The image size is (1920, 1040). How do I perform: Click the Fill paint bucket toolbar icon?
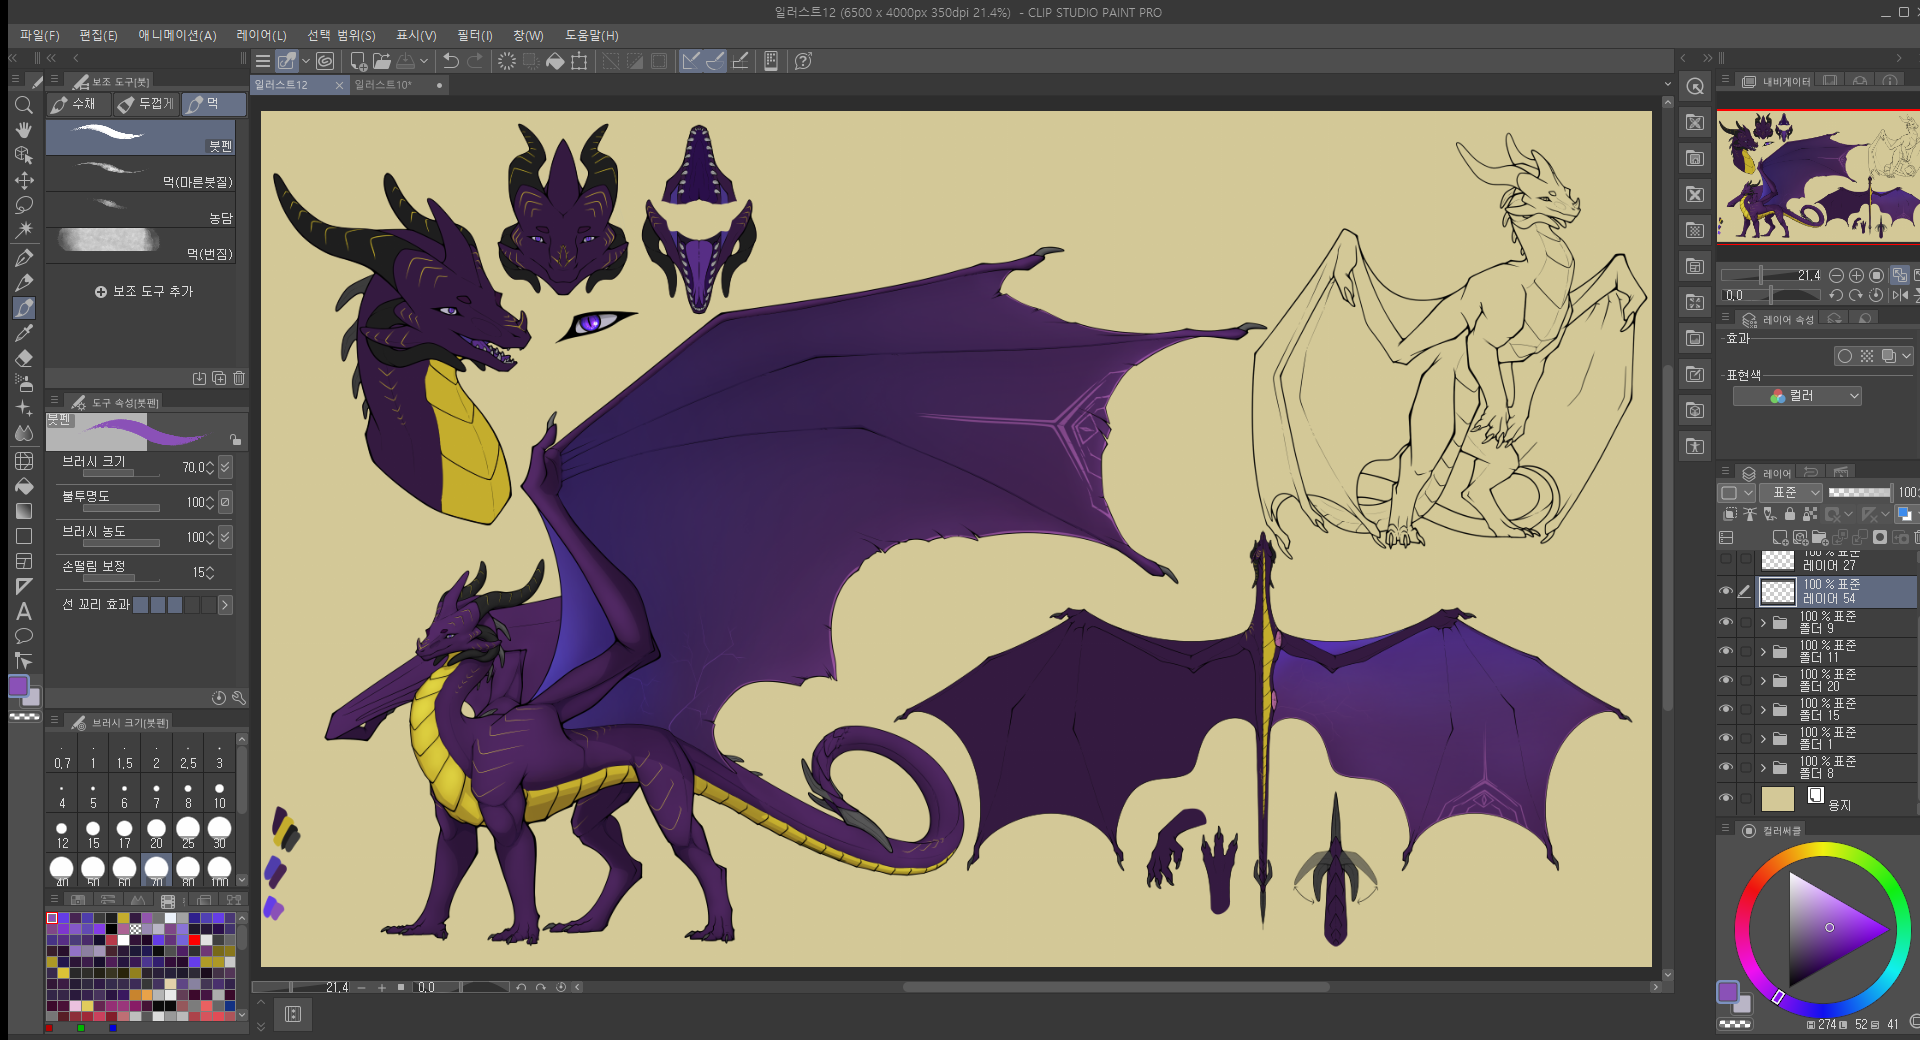555,61
